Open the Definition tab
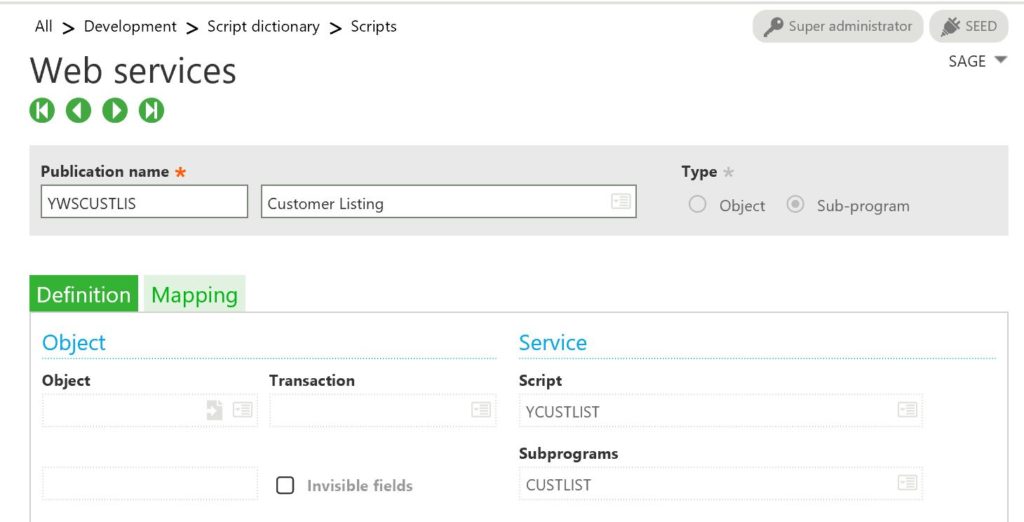Viewport: 1024px width, 522px height. (x=84, y=295)
